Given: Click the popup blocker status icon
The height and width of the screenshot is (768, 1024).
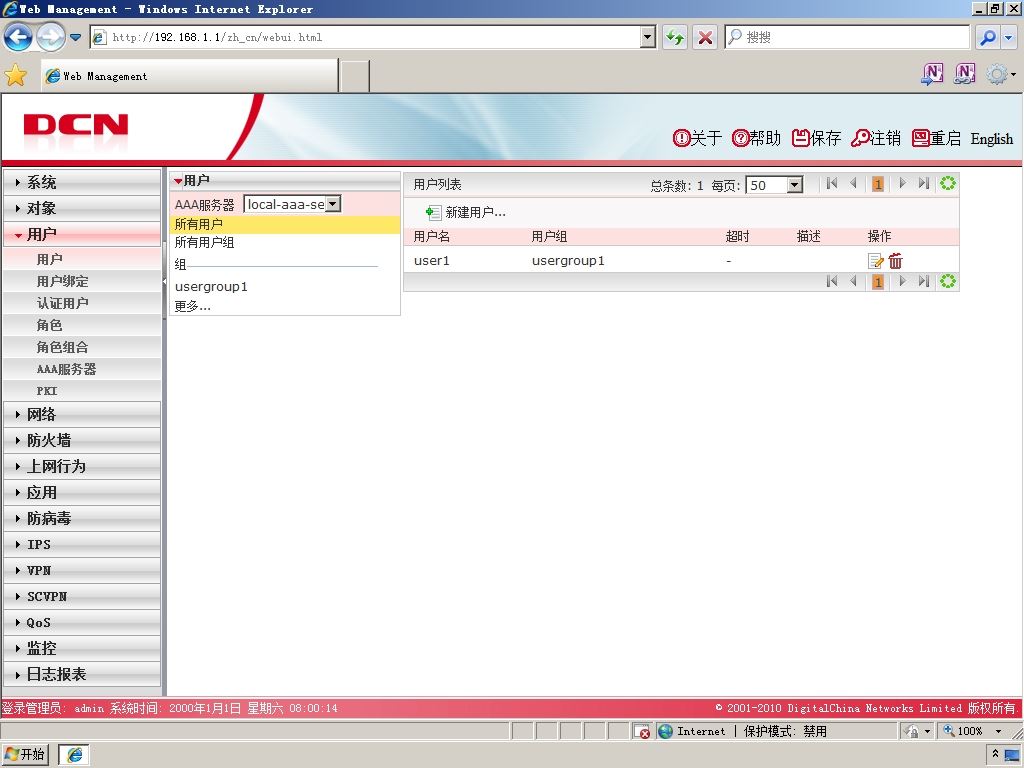Looking at the screenshot, I should [x=641, y=731].
